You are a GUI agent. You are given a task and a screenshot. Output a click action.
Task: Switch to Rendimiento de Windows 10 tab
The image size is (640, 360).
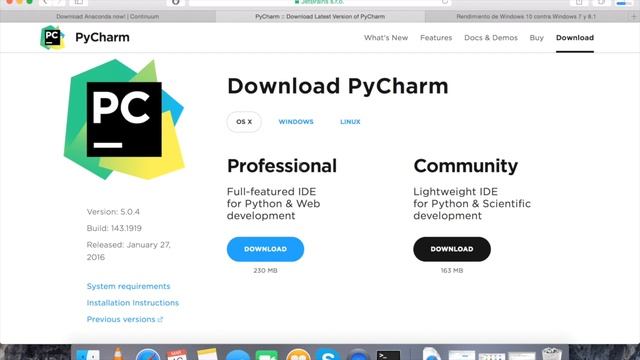pos(526,16)
